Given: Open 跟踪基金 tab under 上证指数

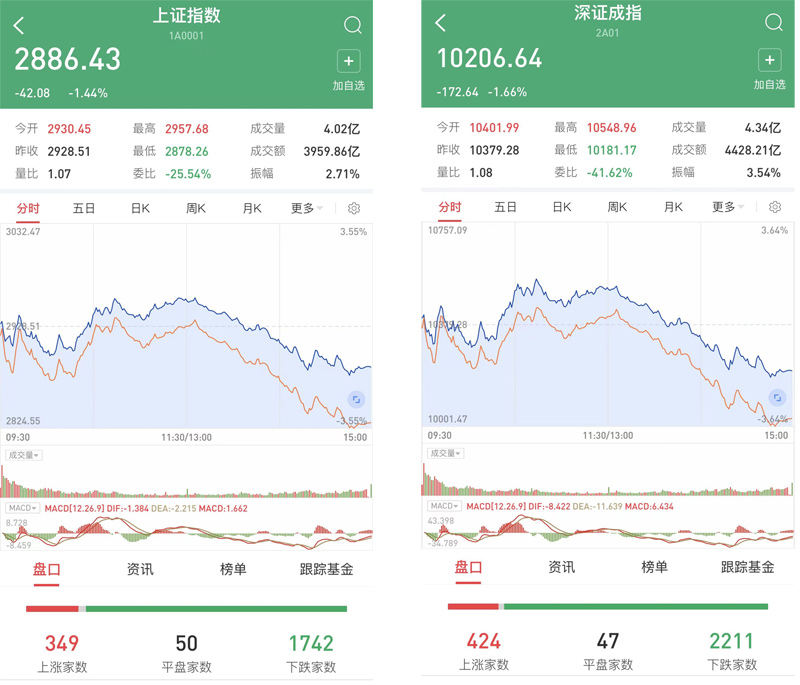Looking at the screenshot, I should point(327,569).
